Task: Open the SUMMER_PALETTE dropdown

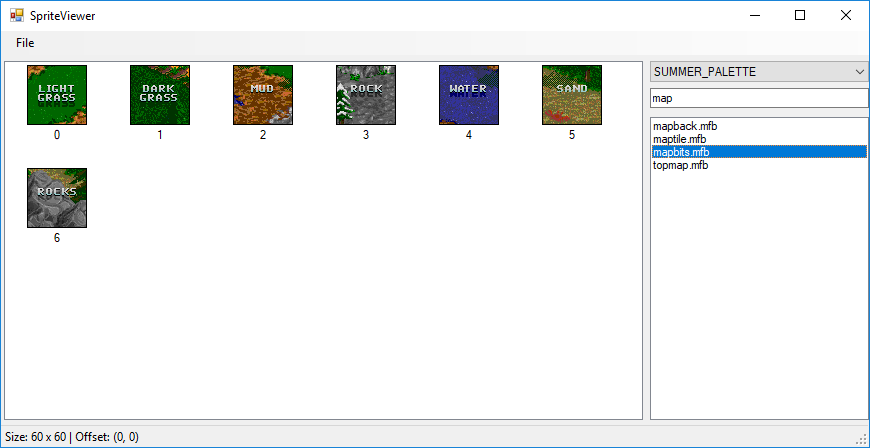Action: [759, 72]
